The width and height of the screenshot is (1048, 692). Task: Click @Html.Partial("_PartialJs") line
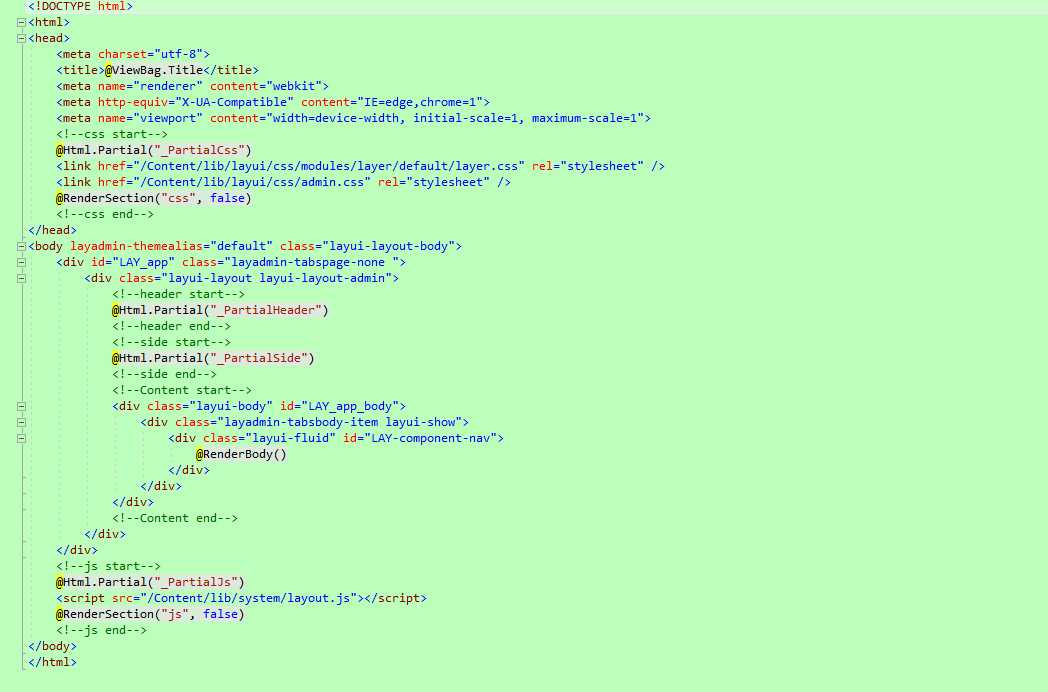[150, 582]
